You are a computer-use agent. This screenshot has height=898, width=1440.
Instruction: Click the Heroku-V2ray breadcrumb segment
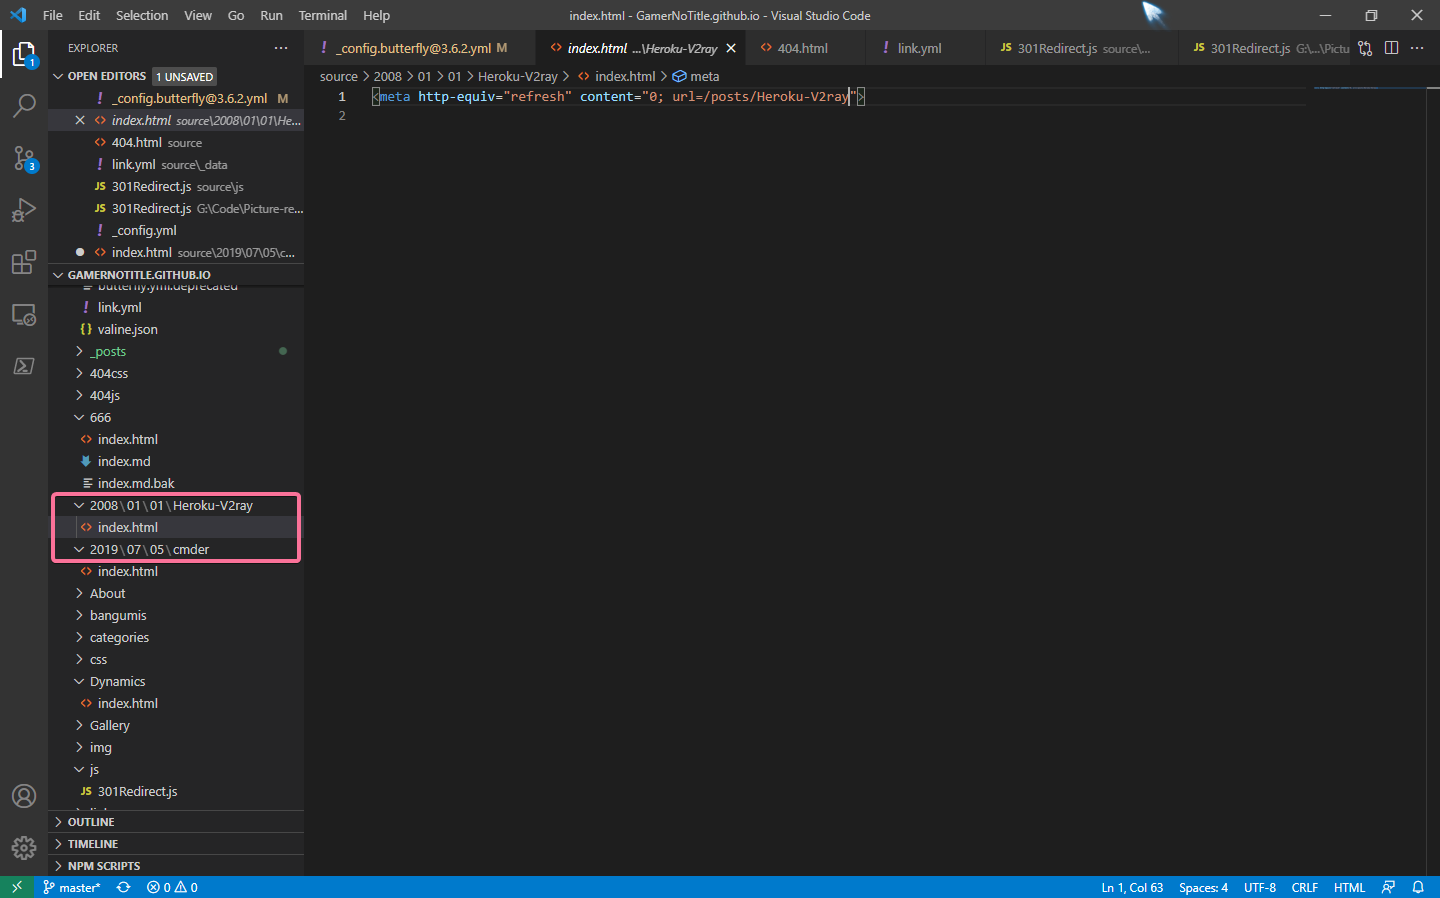(x=517, y=76)
